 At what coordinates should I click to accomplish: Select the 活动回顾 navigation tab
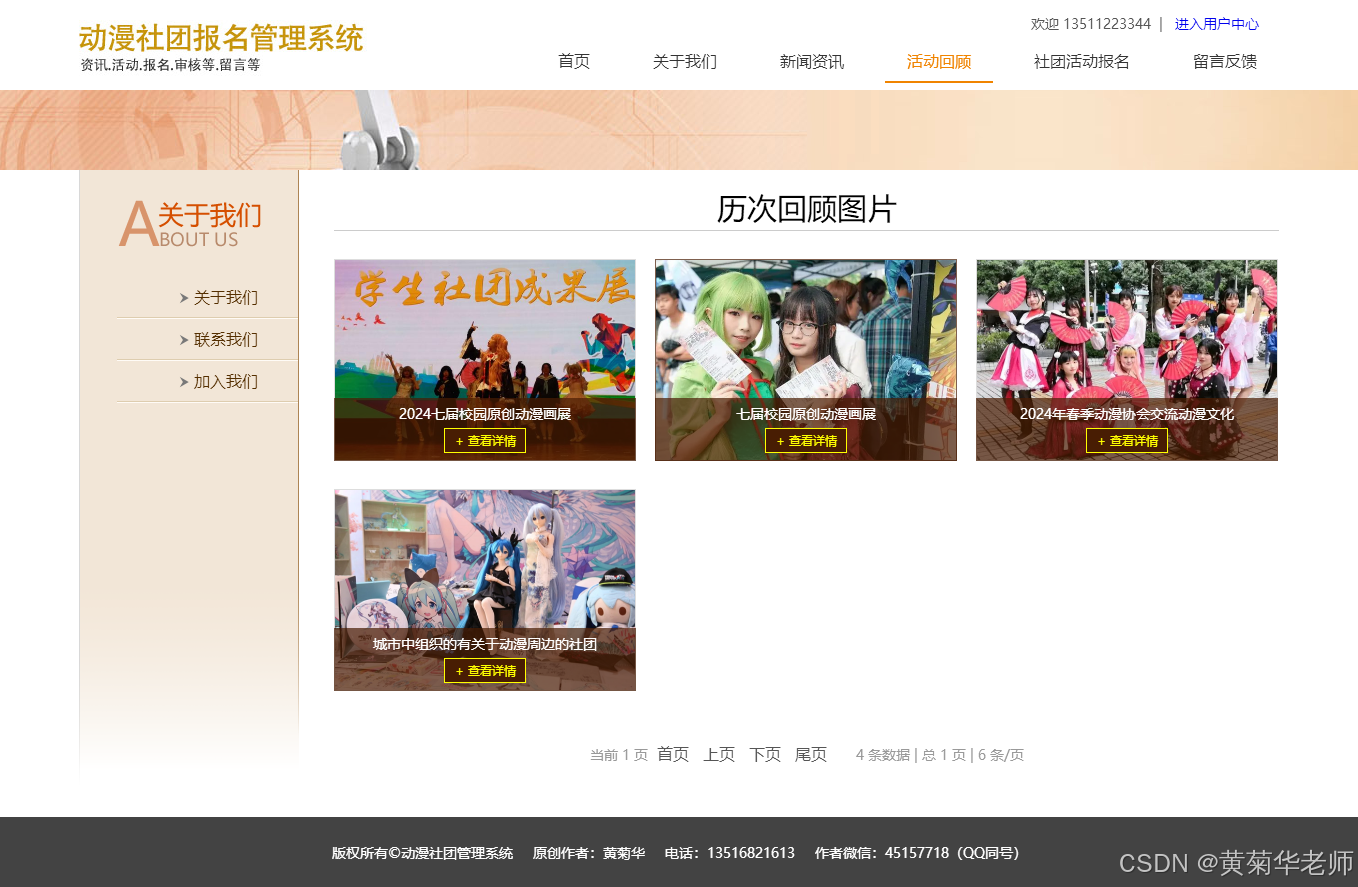coord(939,61)
